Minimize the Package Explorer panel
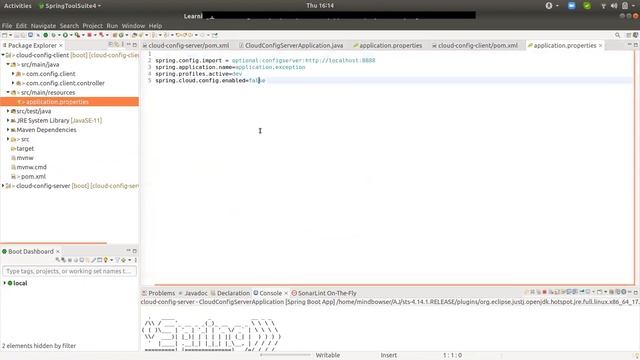640x360 pixels. point(129,44)
